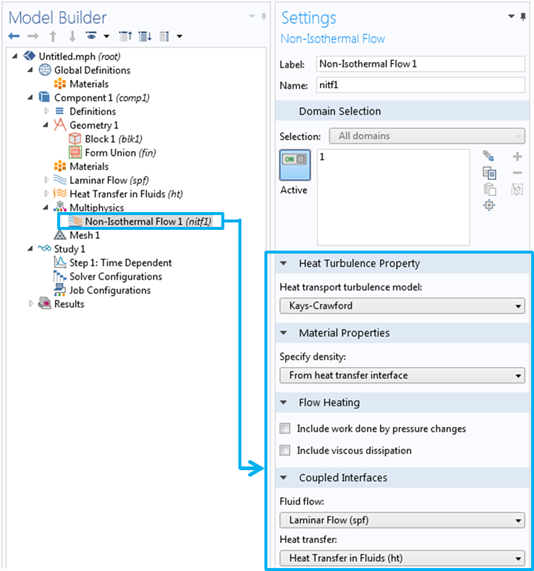
Task: Click the Domain Selection section header
Action: coord(402,111)
